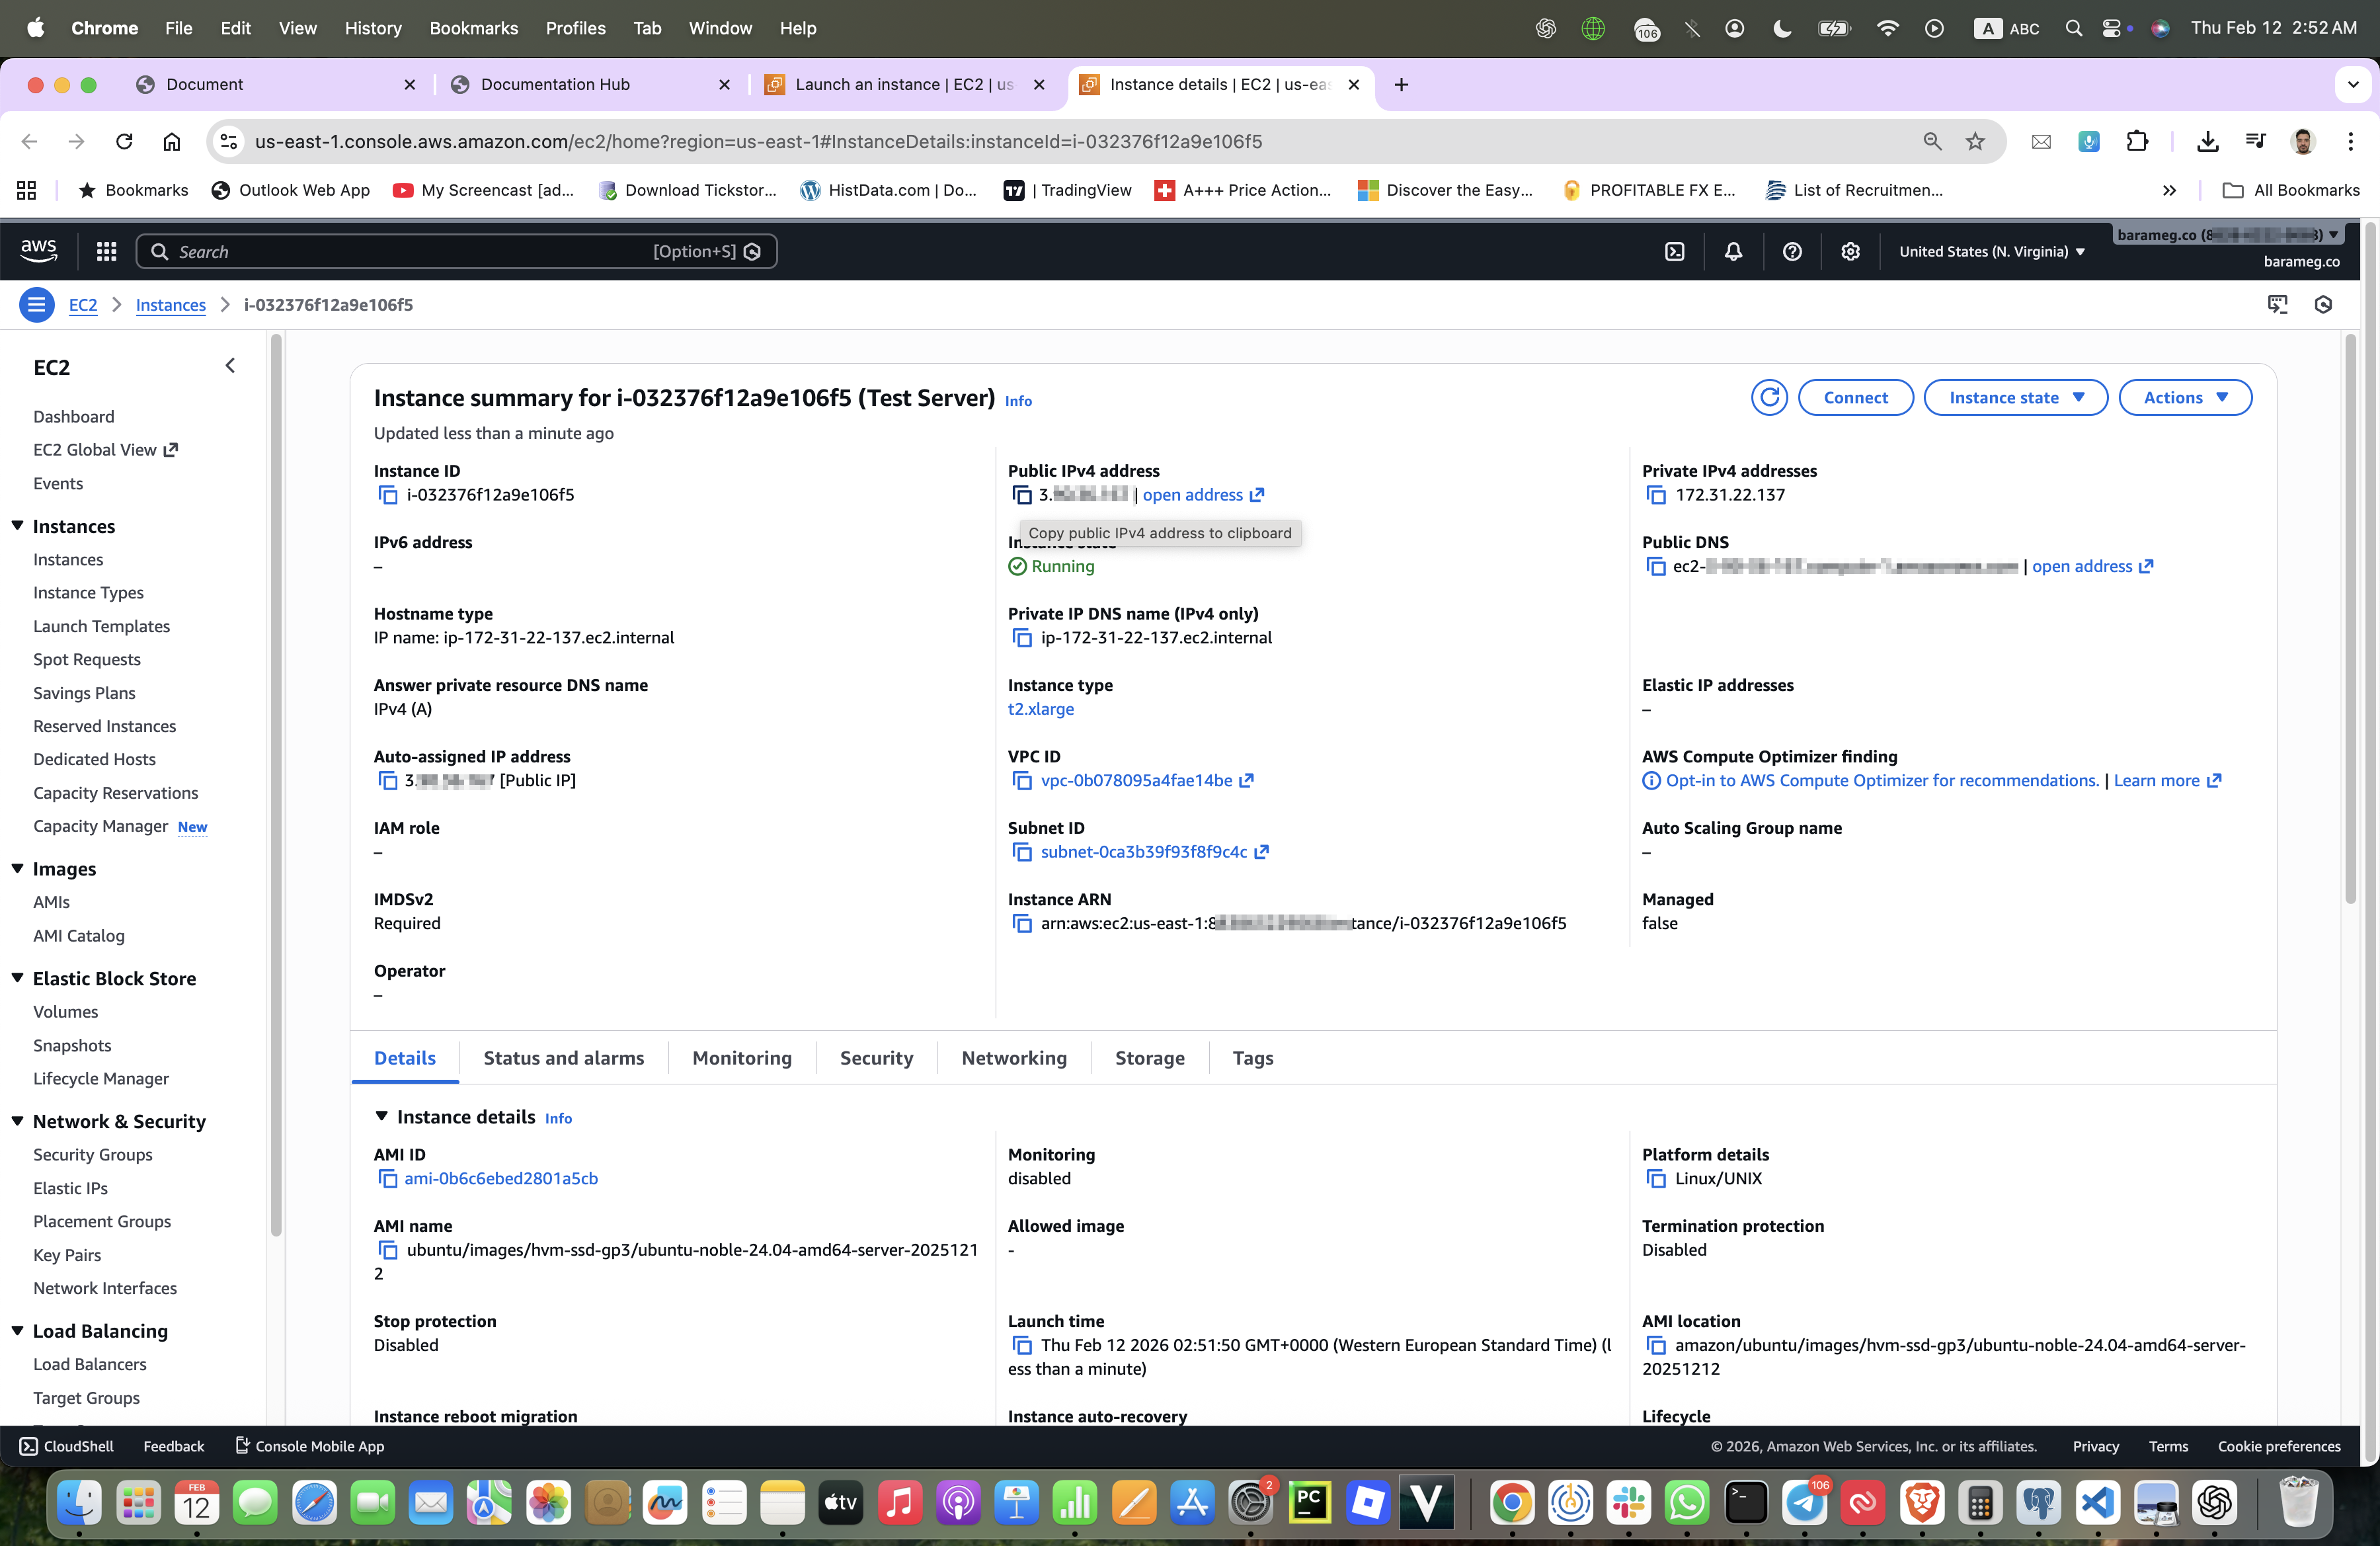Open the t2.xlarge instance type link
The width and height of the screenshot is (2380, 1546).
(x=1040, y=709)
